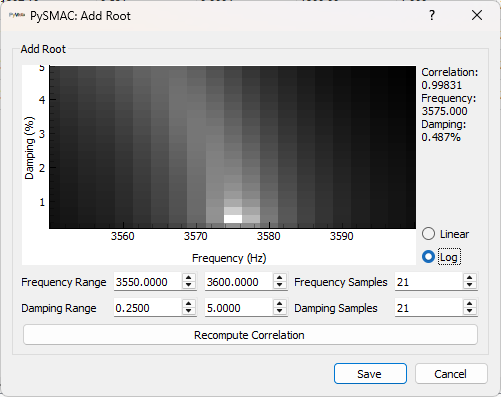
Task: Decrease Damping Range minimum with down arrow
Action: click(189, 311)
